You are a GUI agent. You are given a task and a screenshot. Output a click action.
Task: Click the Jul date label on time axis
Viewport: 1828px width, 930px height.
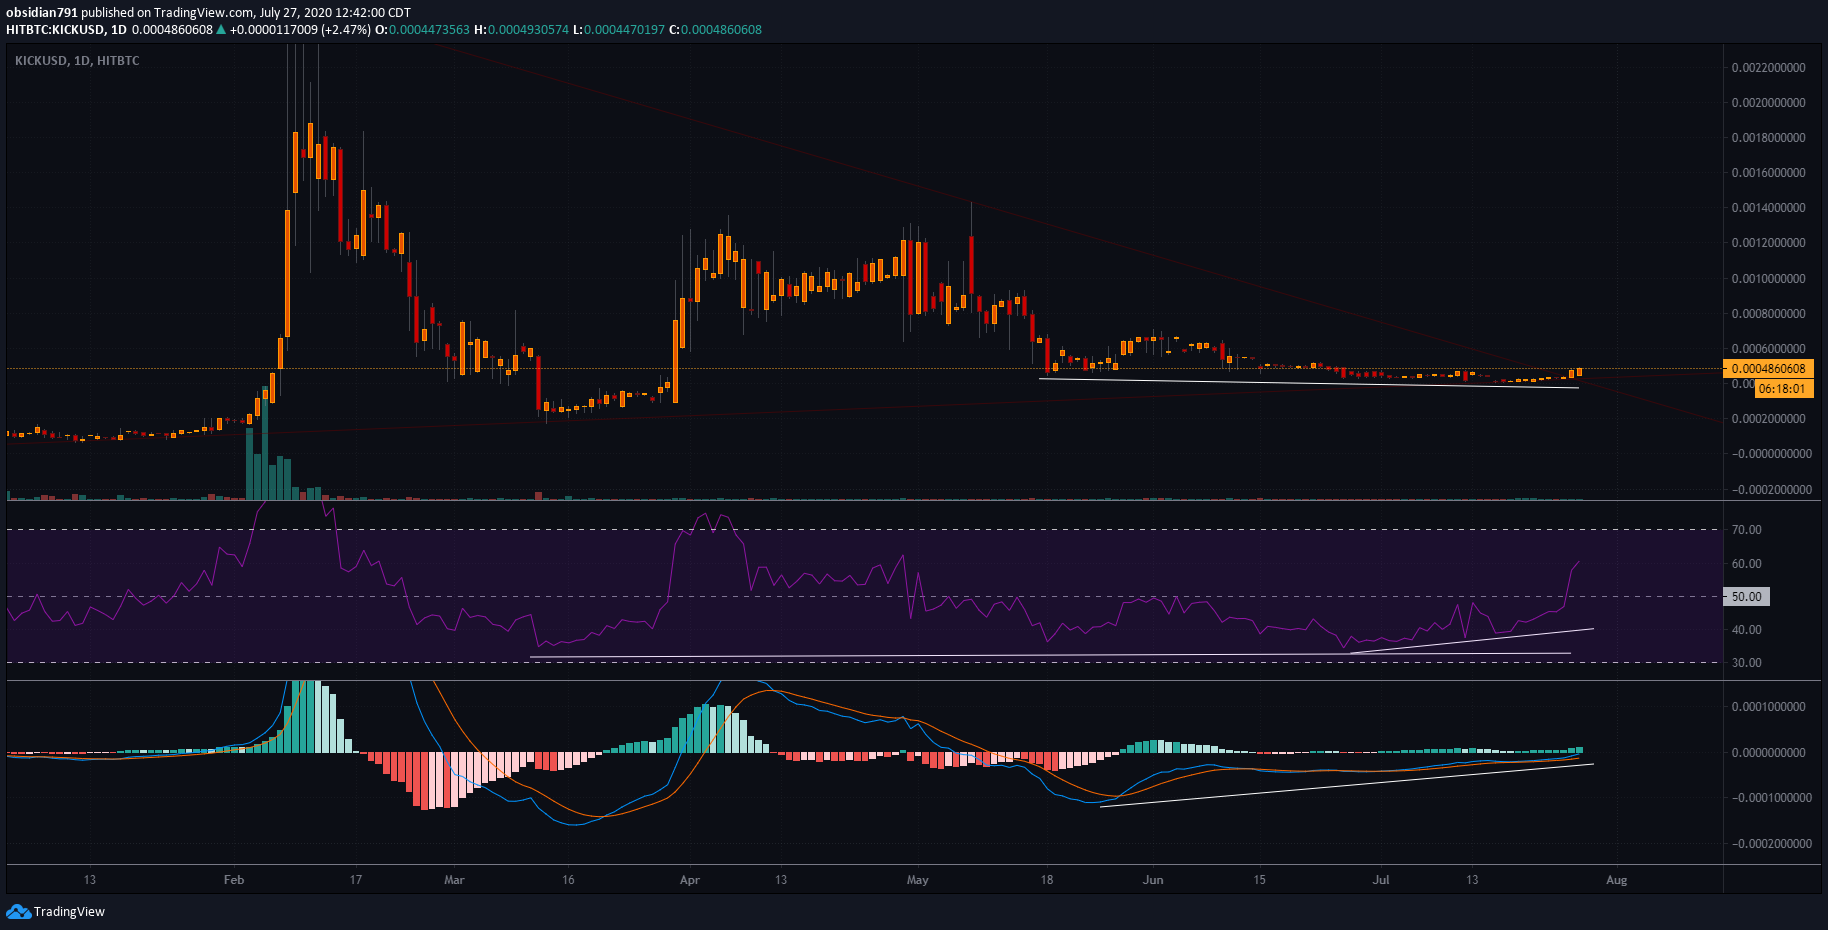tap(1381, 880)
